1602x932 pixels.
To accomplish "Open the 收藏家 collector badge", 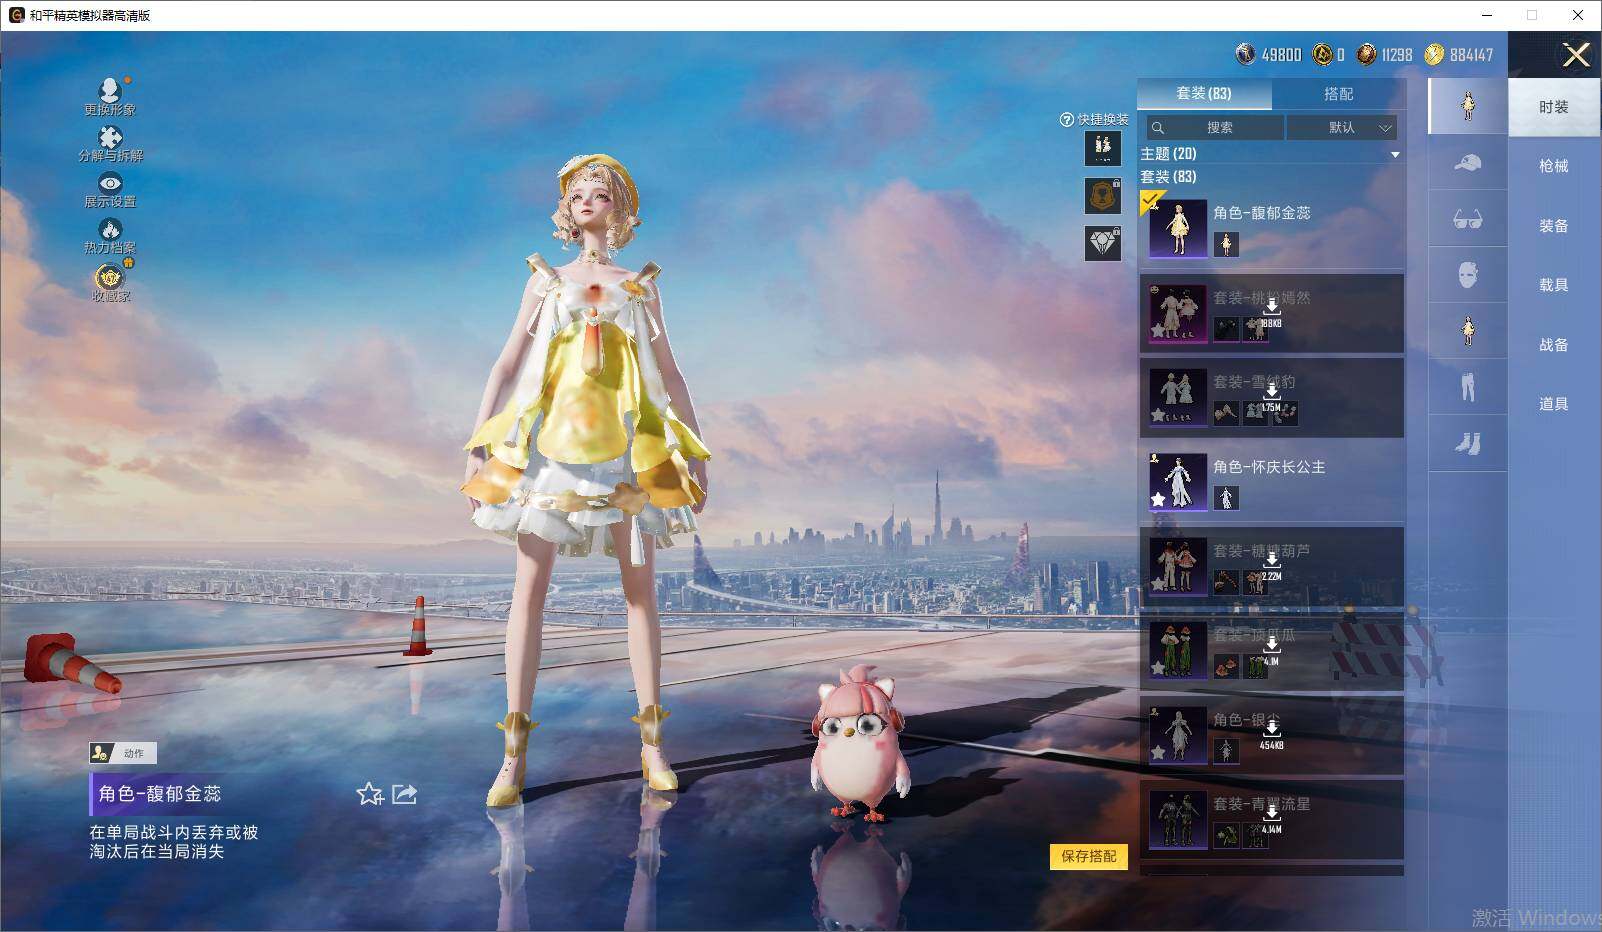I will [110, 281].
